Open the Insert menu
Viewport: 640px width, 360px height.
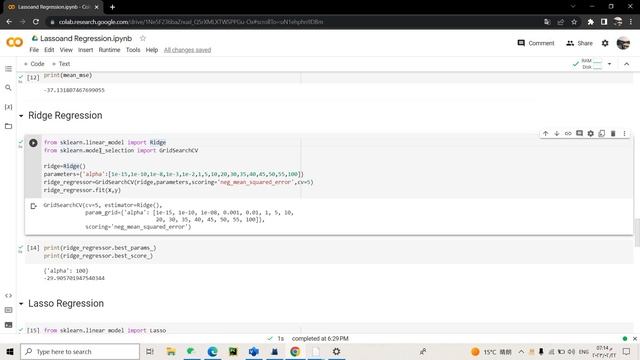point(85,50)
